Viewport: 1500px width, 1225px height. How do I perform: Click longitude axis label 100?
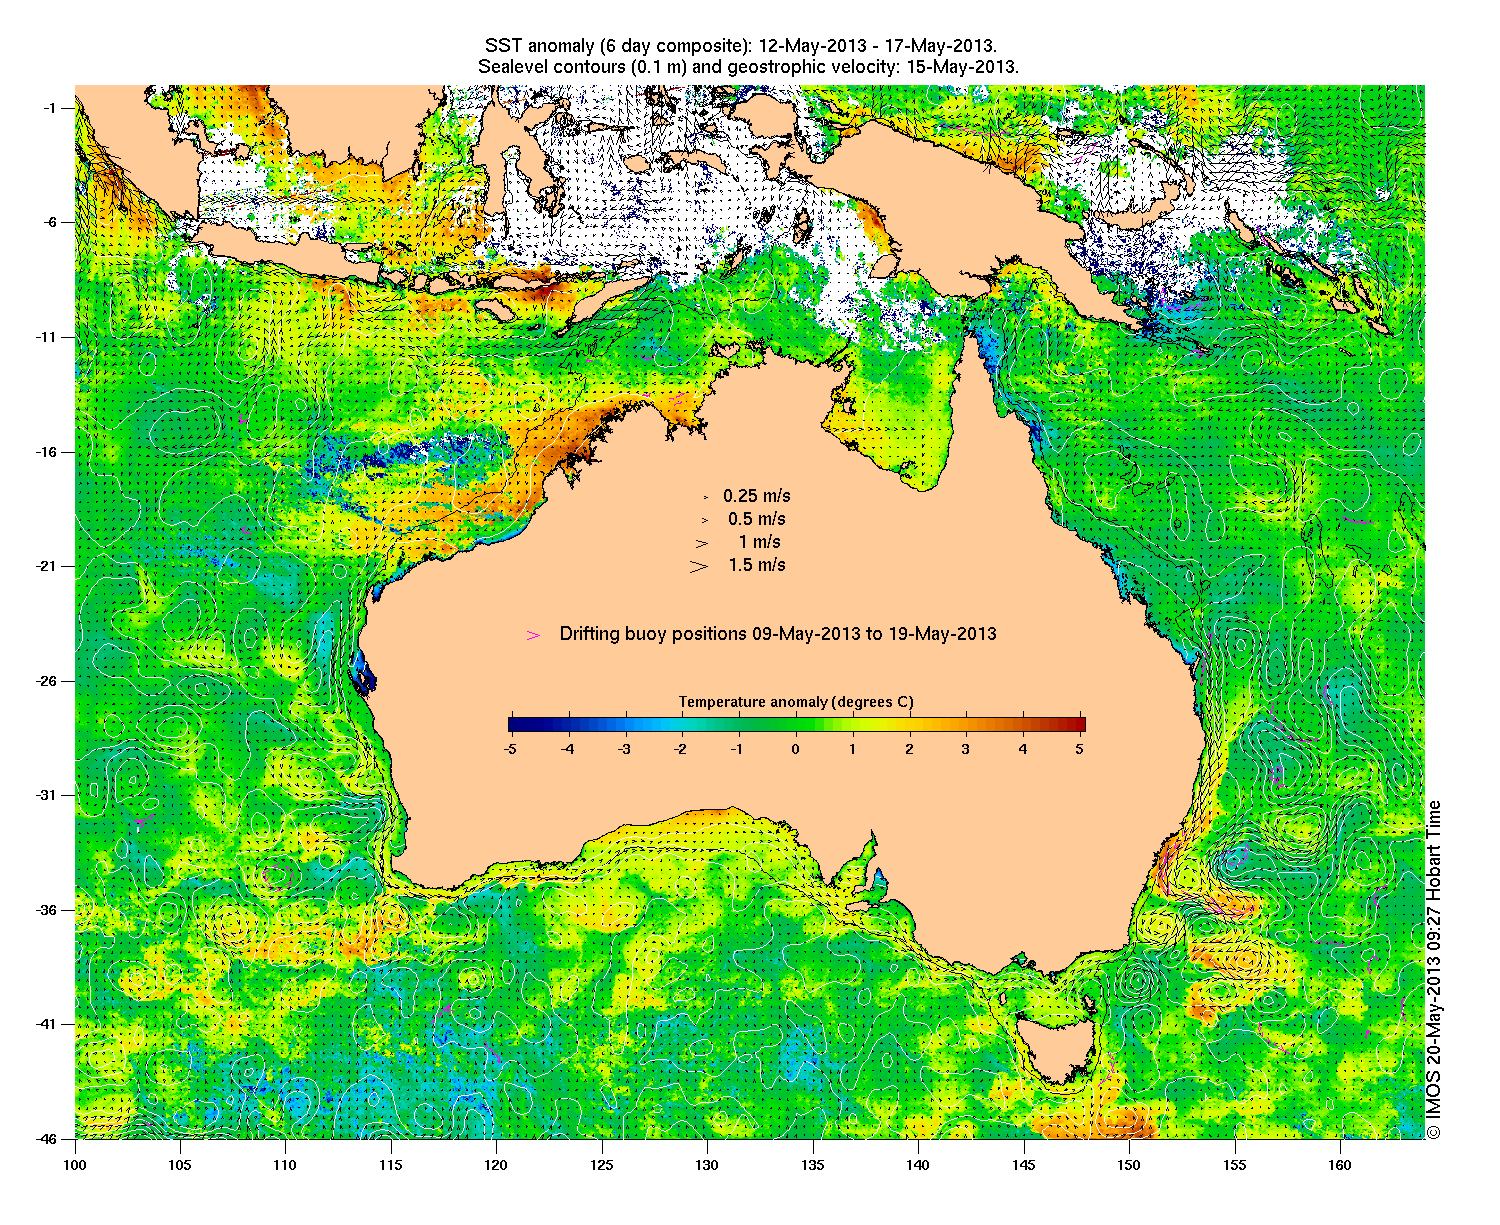tap(75, 1165)
